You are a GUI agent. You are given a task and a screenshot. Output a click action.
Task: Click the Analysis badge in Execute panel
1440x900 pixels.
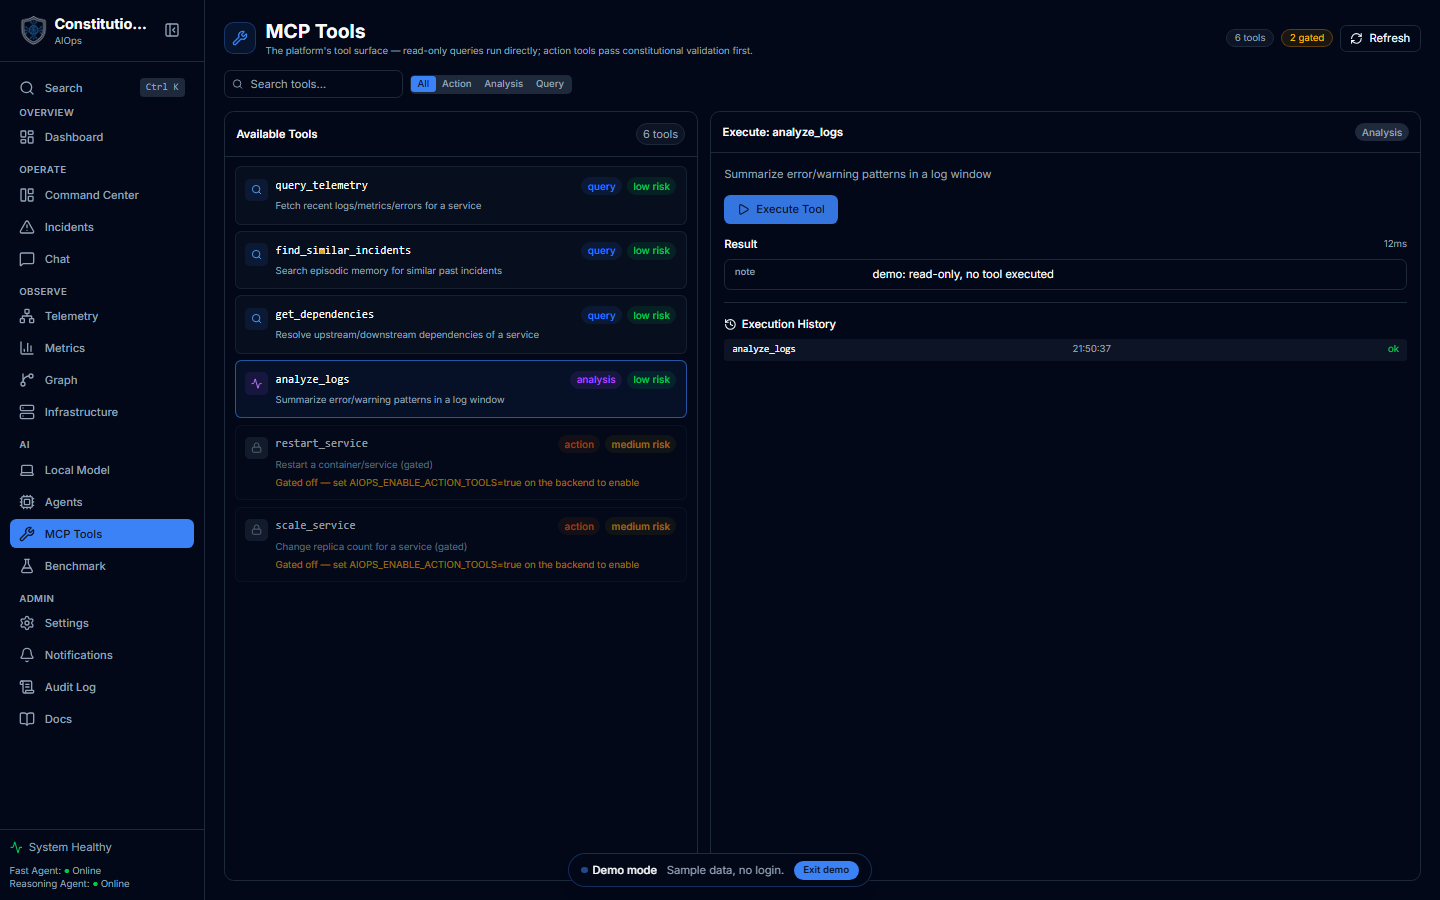pos(1382,133)
